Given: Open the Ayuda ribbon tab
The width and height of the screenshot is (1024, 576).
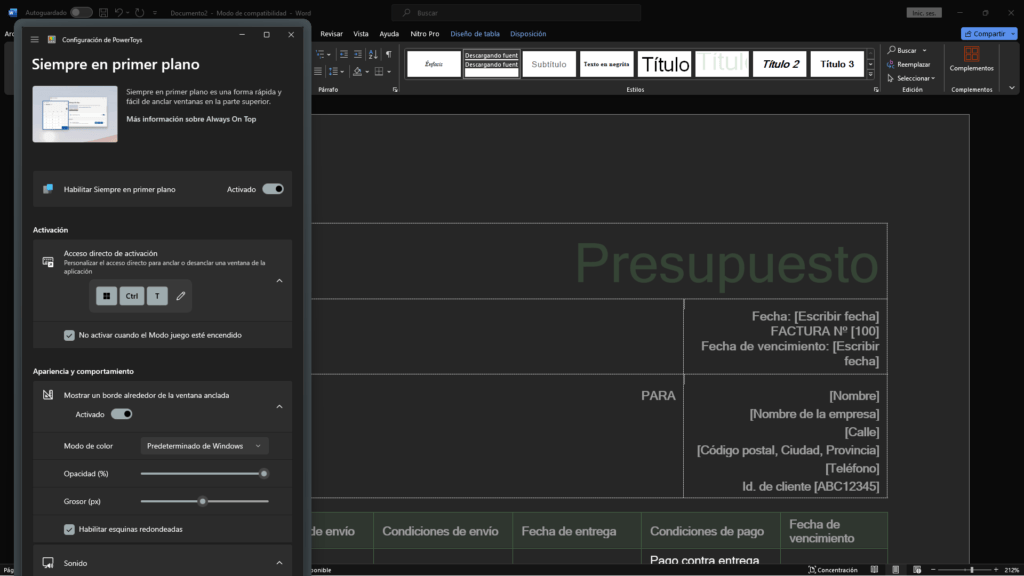Looking at the screenshot, I should pyautogui.click(x=389, y=34).
